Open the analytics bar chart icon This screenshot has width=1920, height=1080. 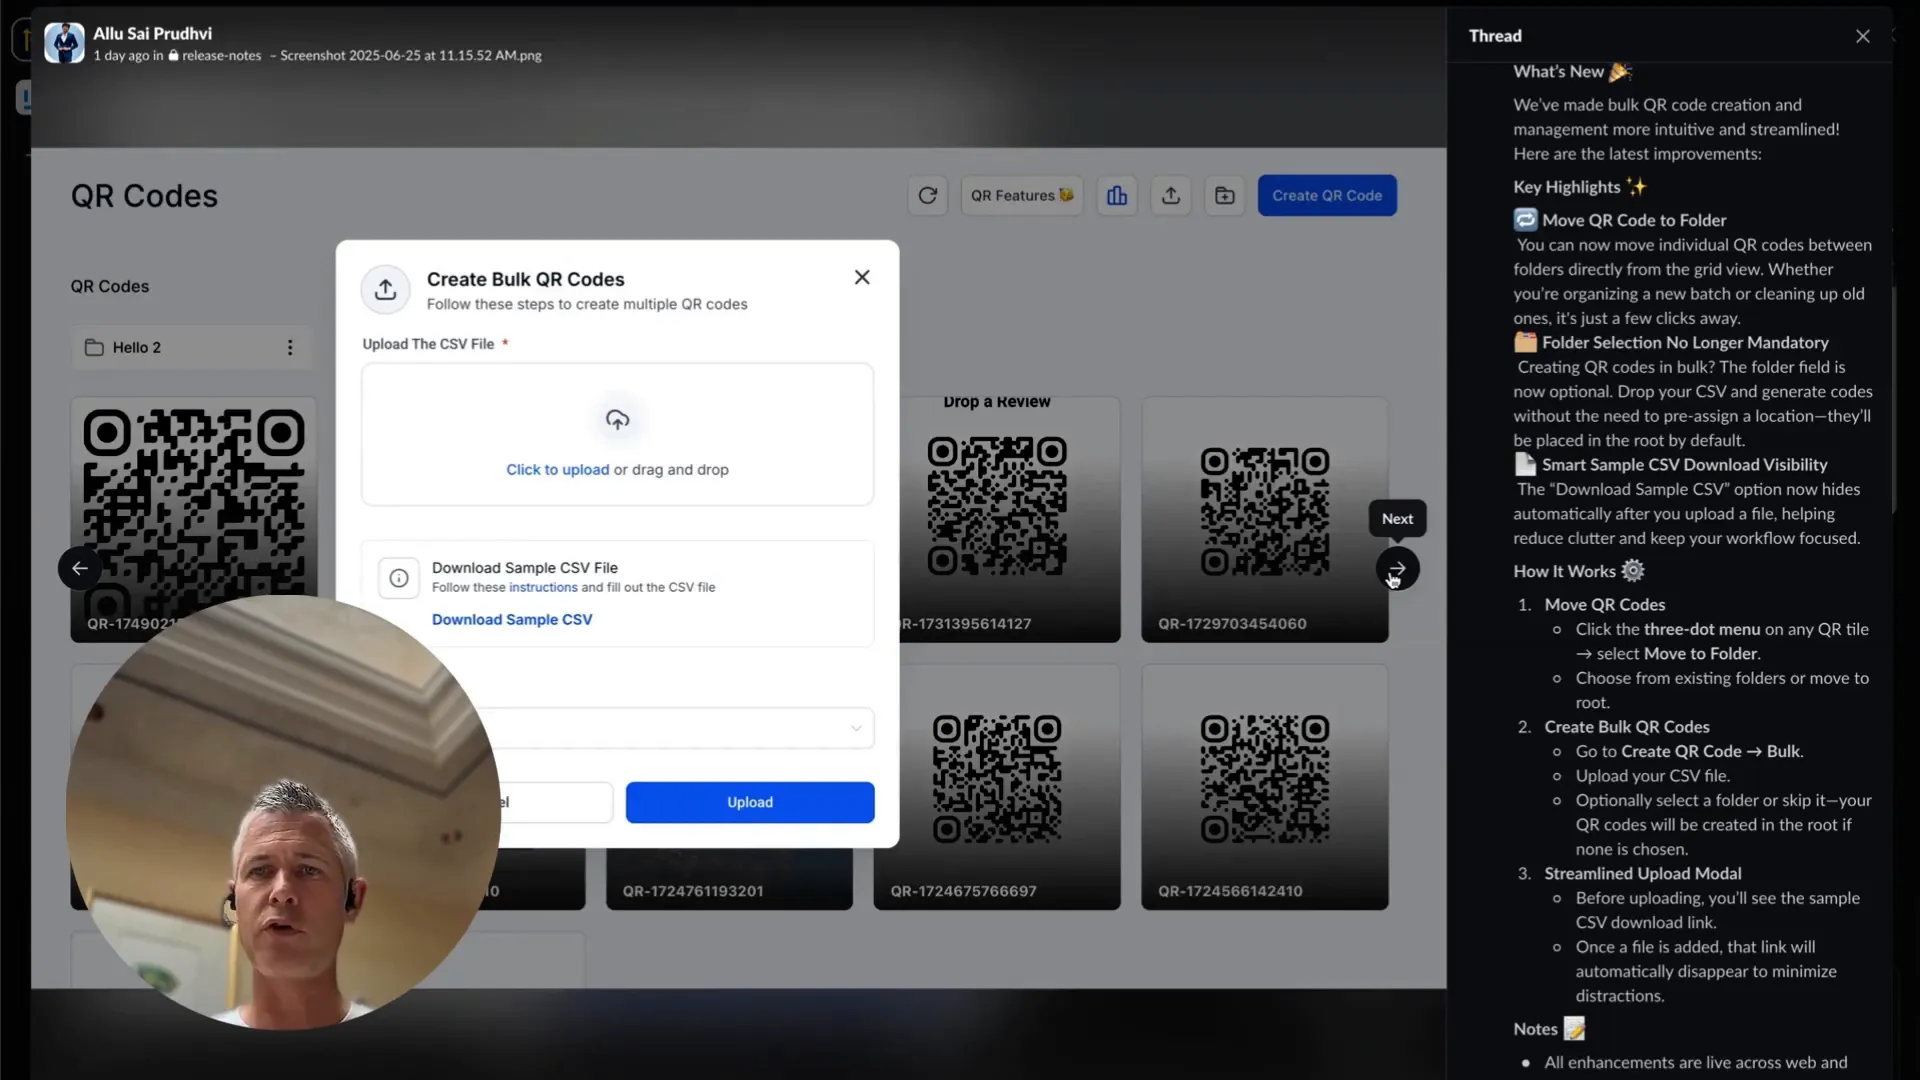[x=1117, y=196]
